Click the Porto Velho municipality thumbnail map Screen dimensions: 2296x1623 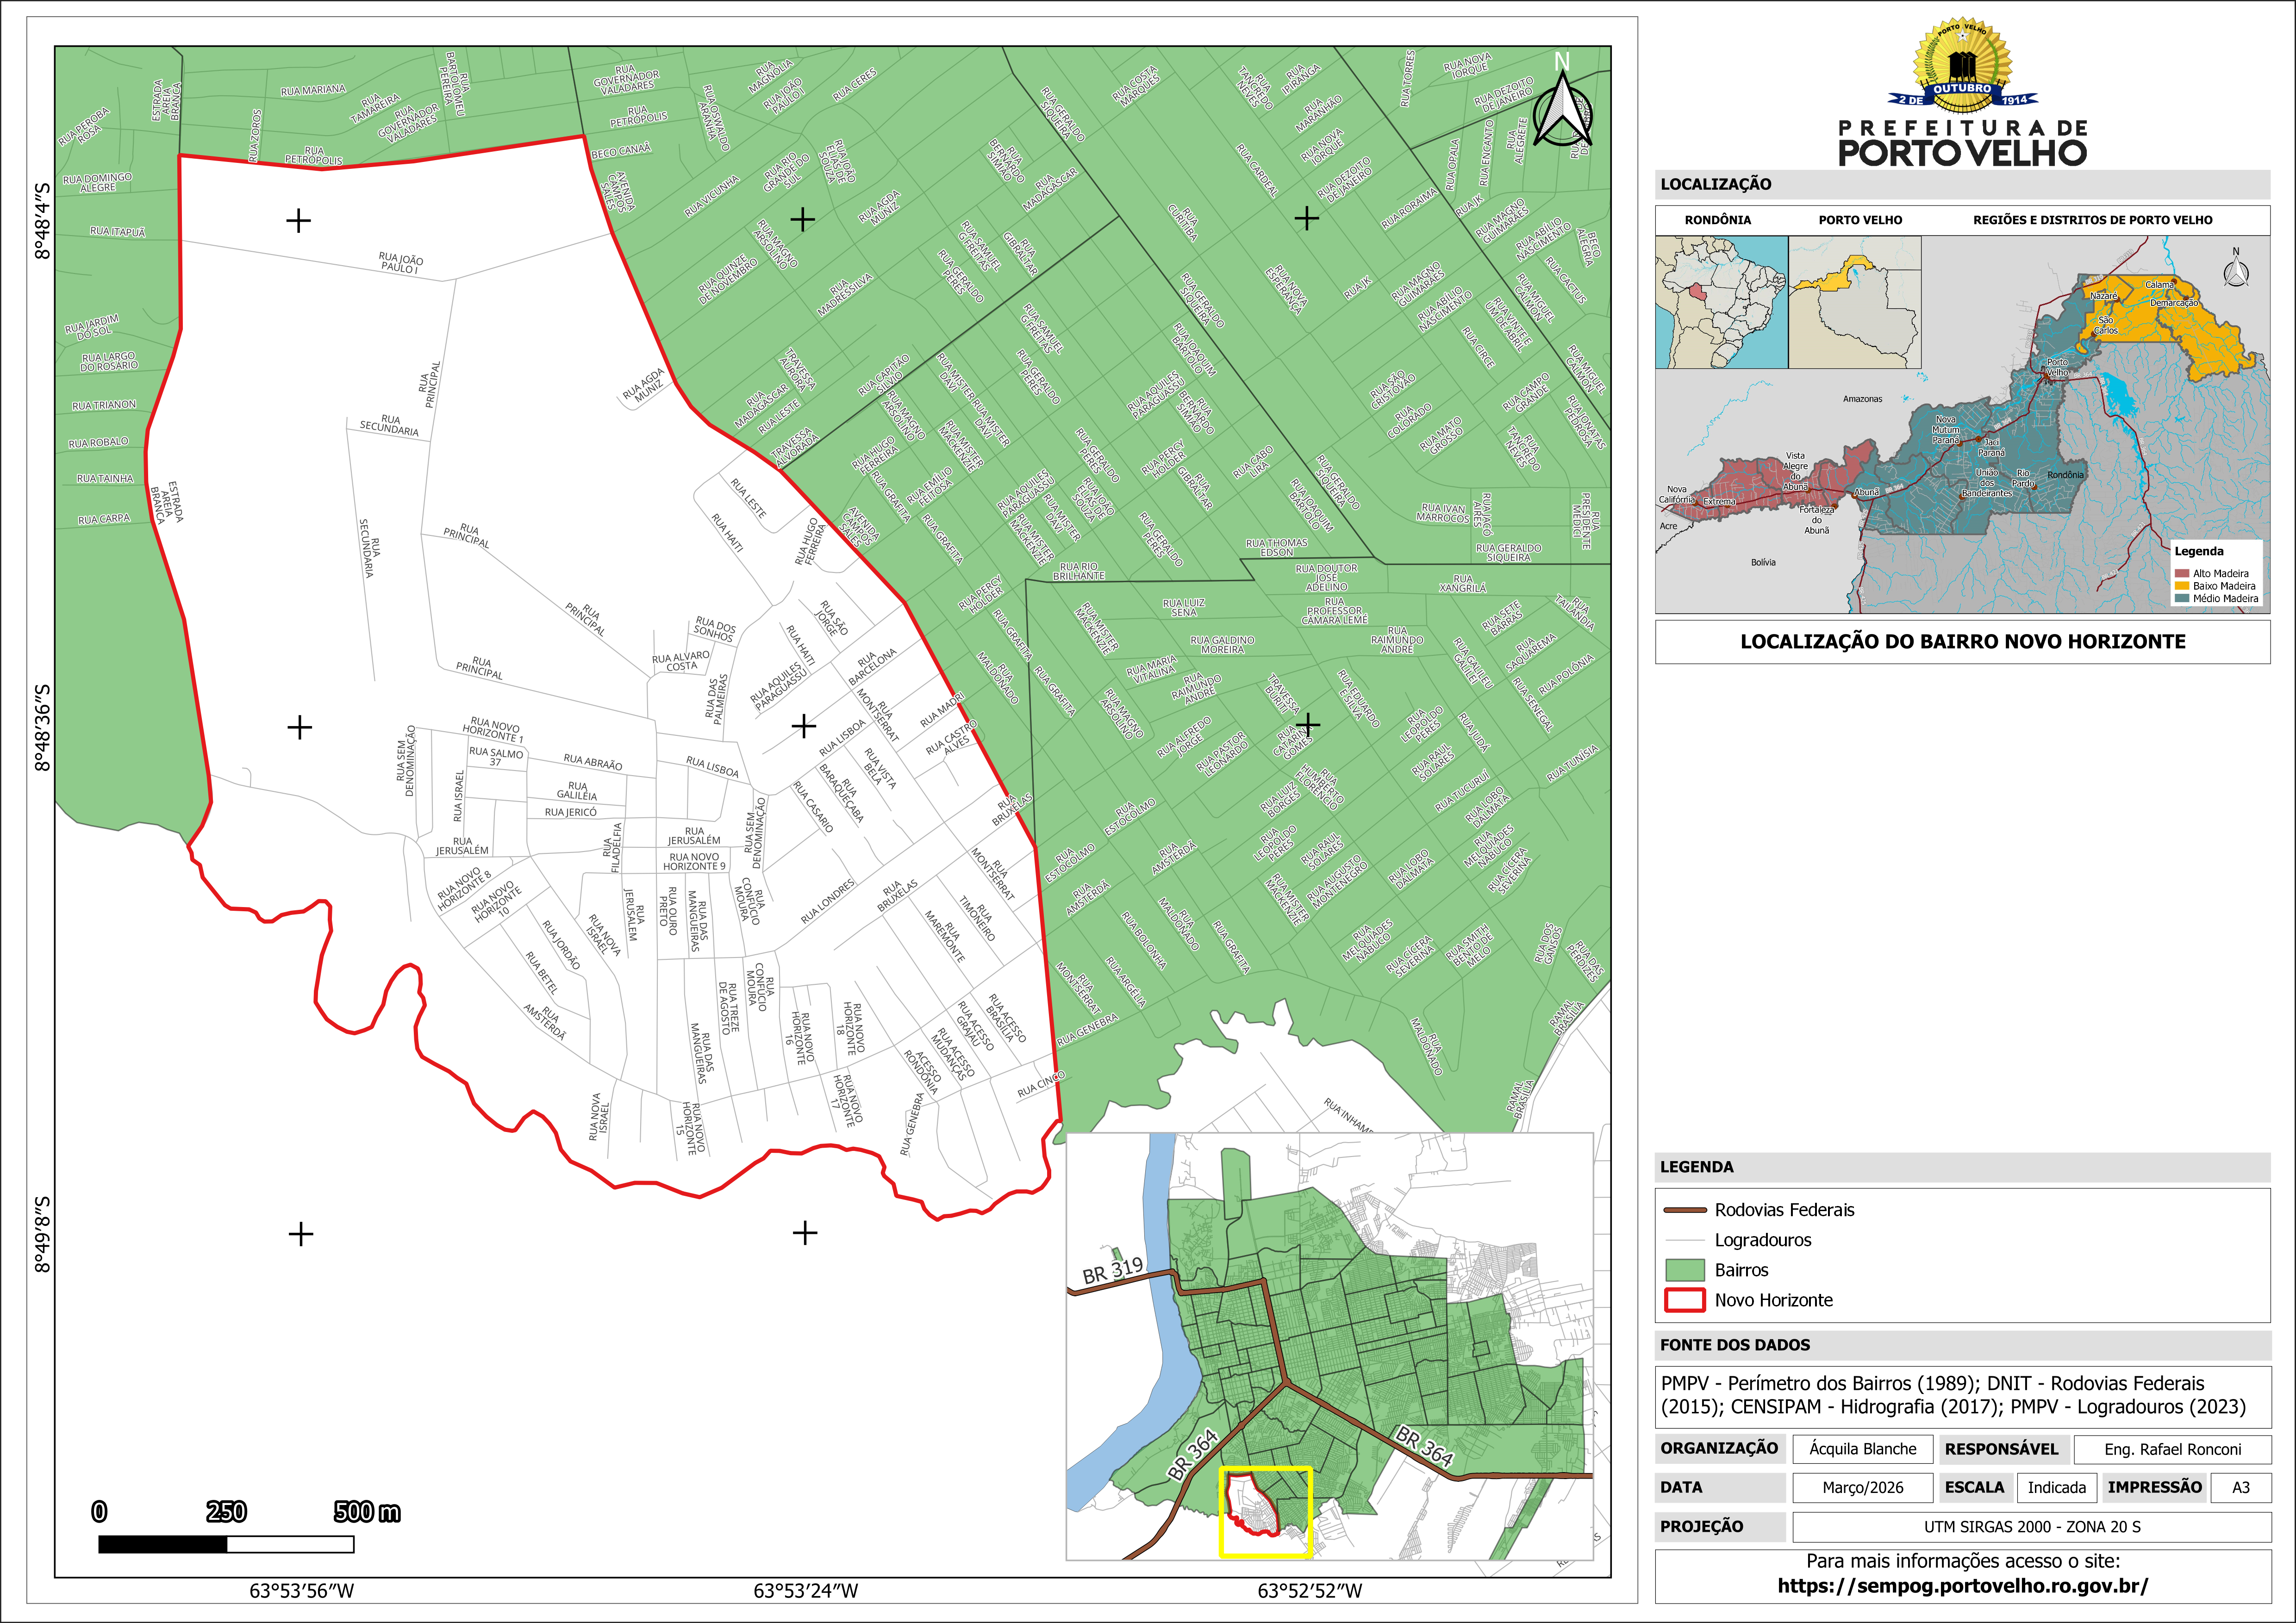tap(1854, 302)
